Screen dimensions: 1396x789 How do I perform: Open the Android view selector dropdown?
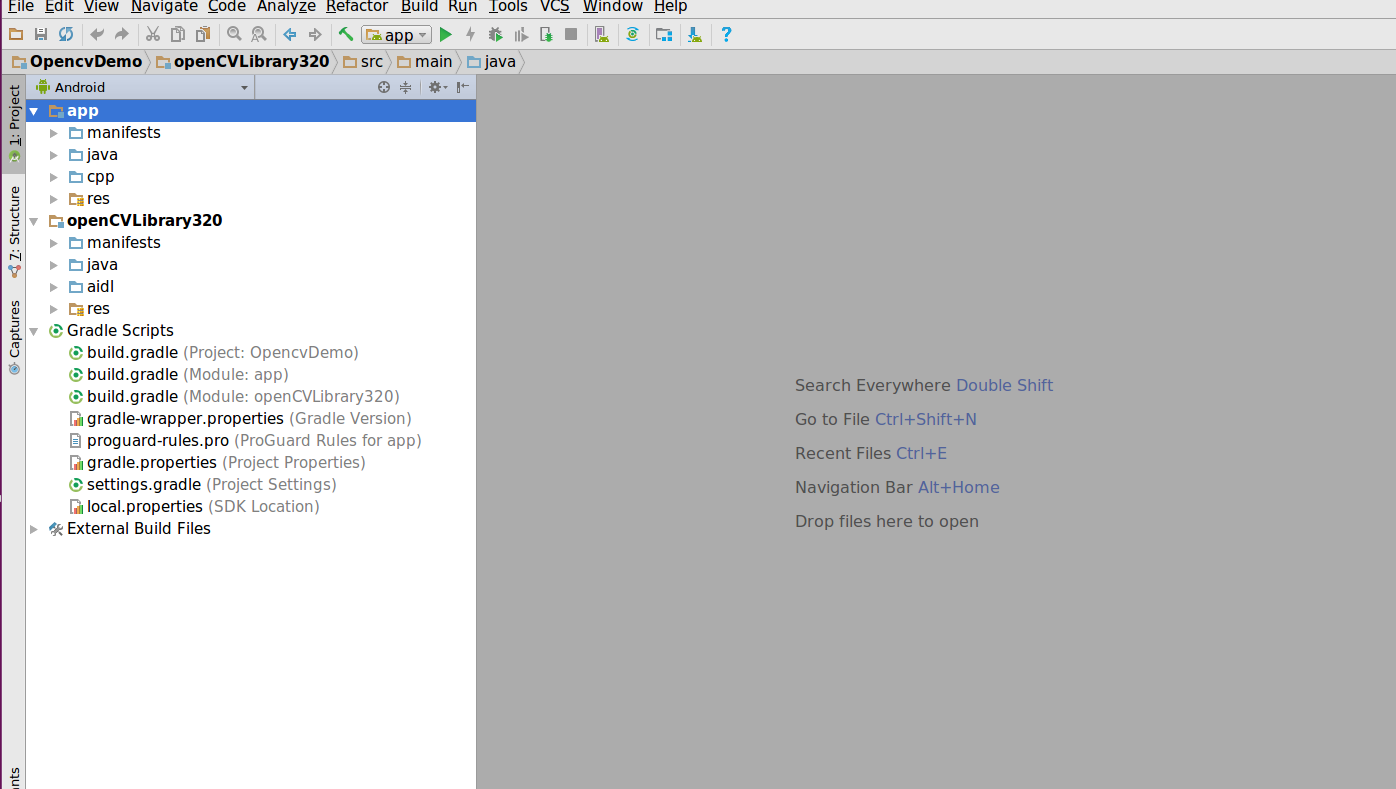[x=142, y=87]
